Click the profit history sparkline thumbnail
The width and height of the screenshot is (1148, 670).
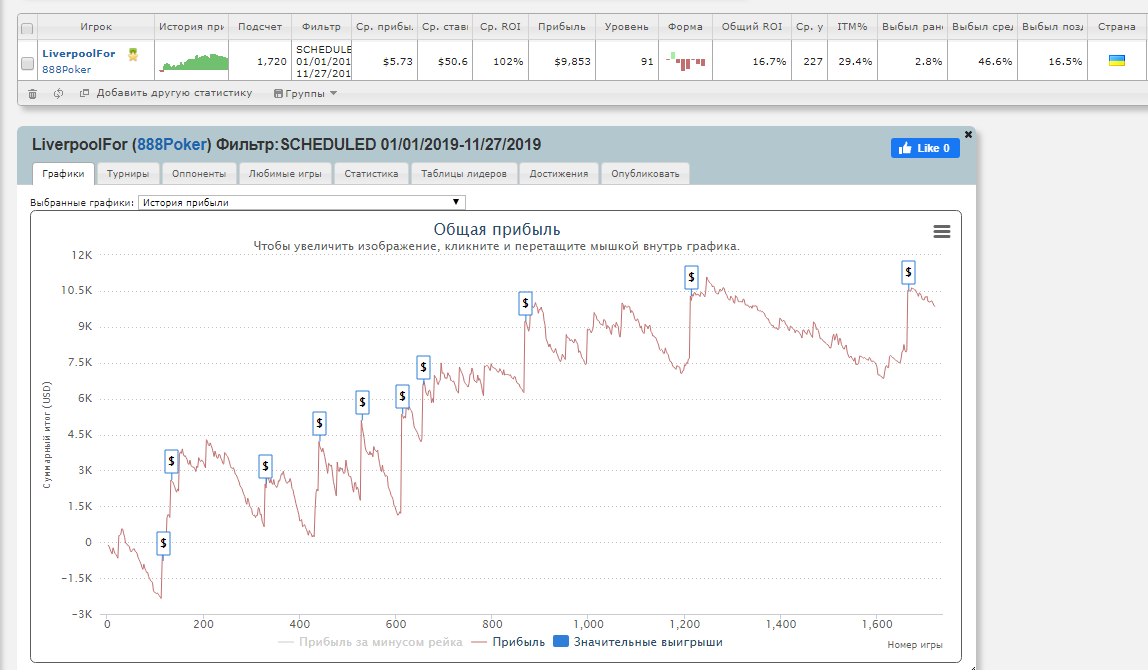click(x=193, y=62)
